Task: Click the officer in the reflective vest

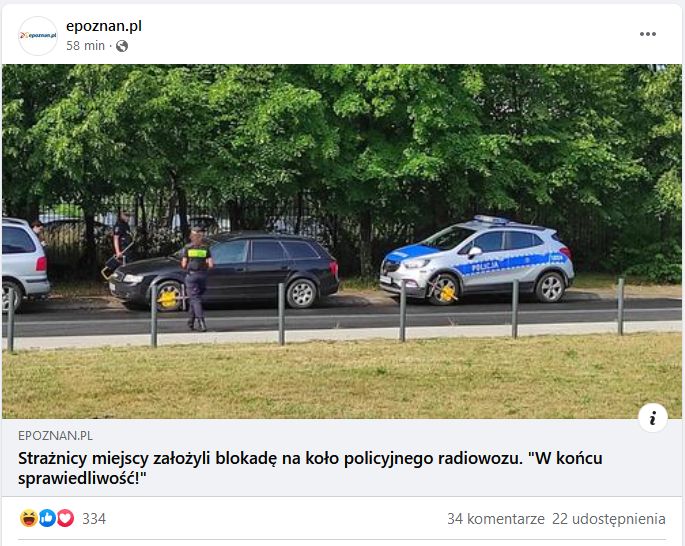Action: coord(197,278)
